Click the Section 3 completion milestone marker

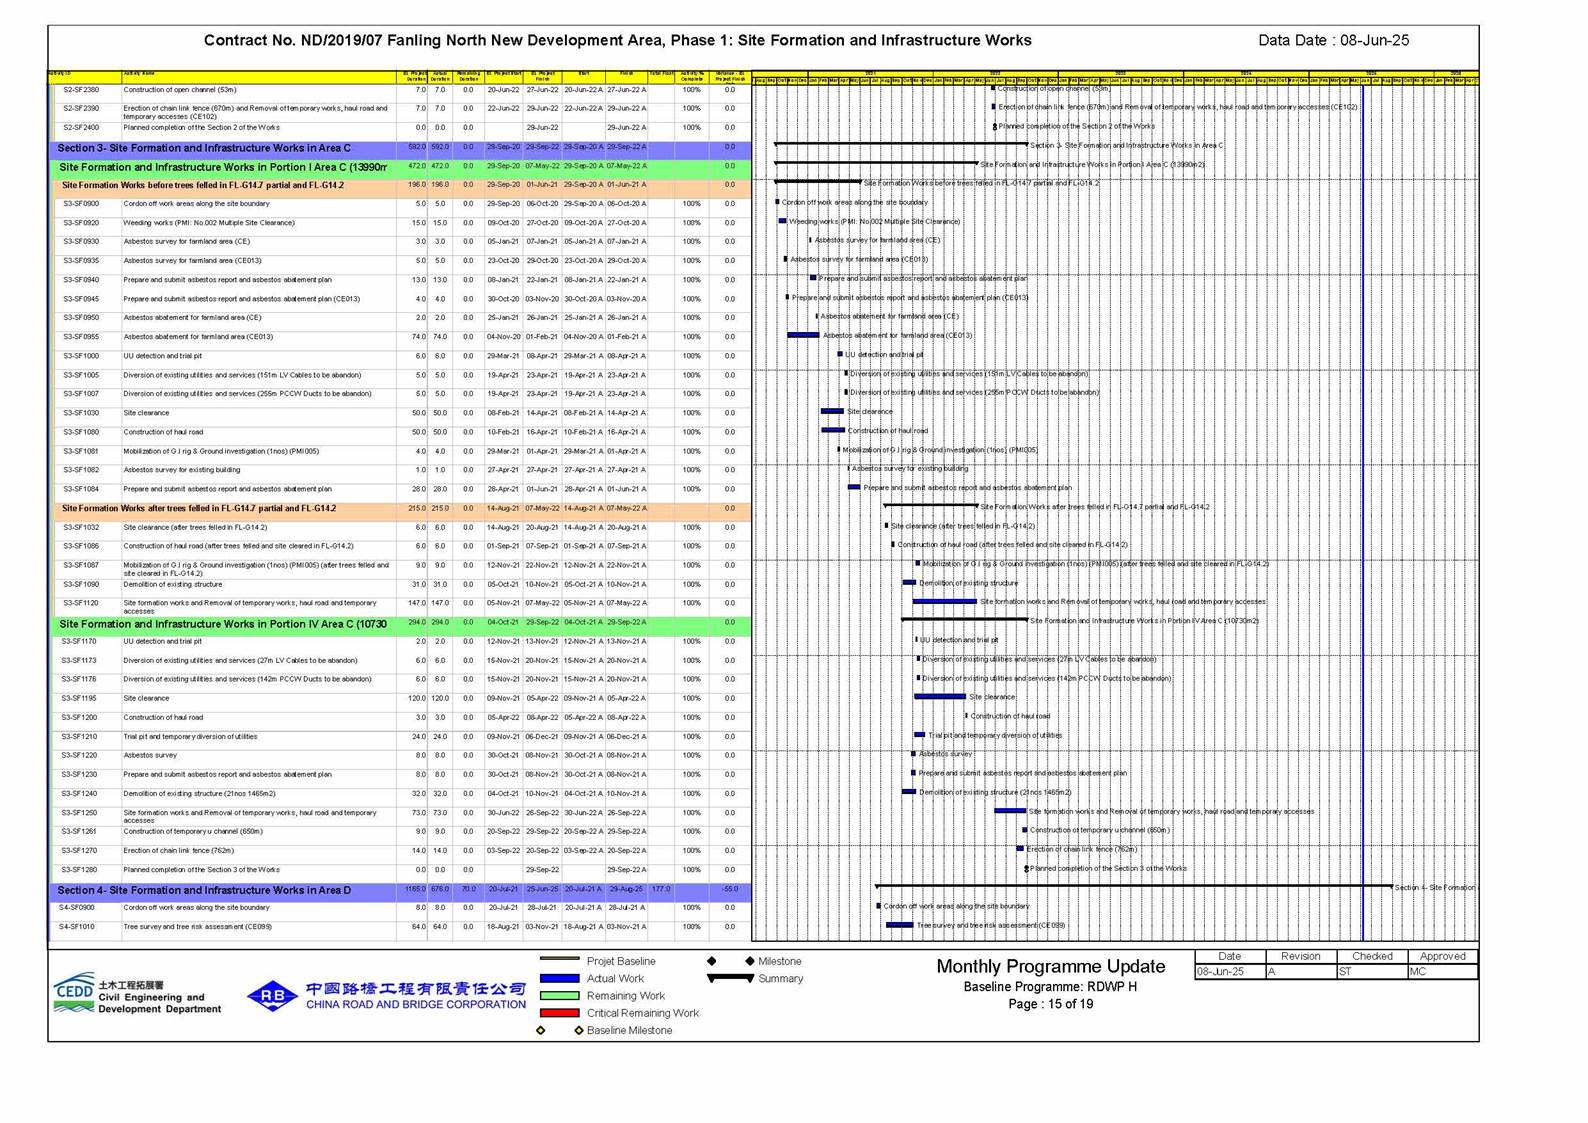click(1027, 868)
